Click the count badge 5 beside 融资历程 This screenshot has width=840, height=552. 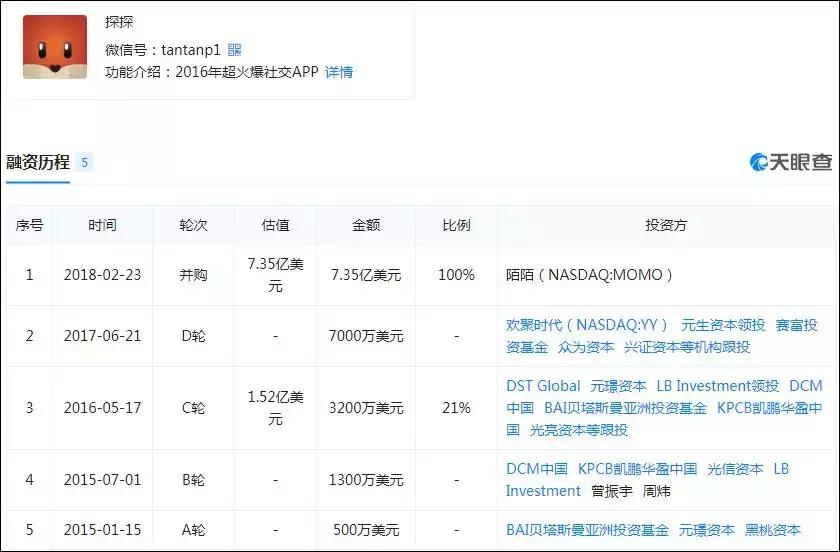tap(84, 162)
